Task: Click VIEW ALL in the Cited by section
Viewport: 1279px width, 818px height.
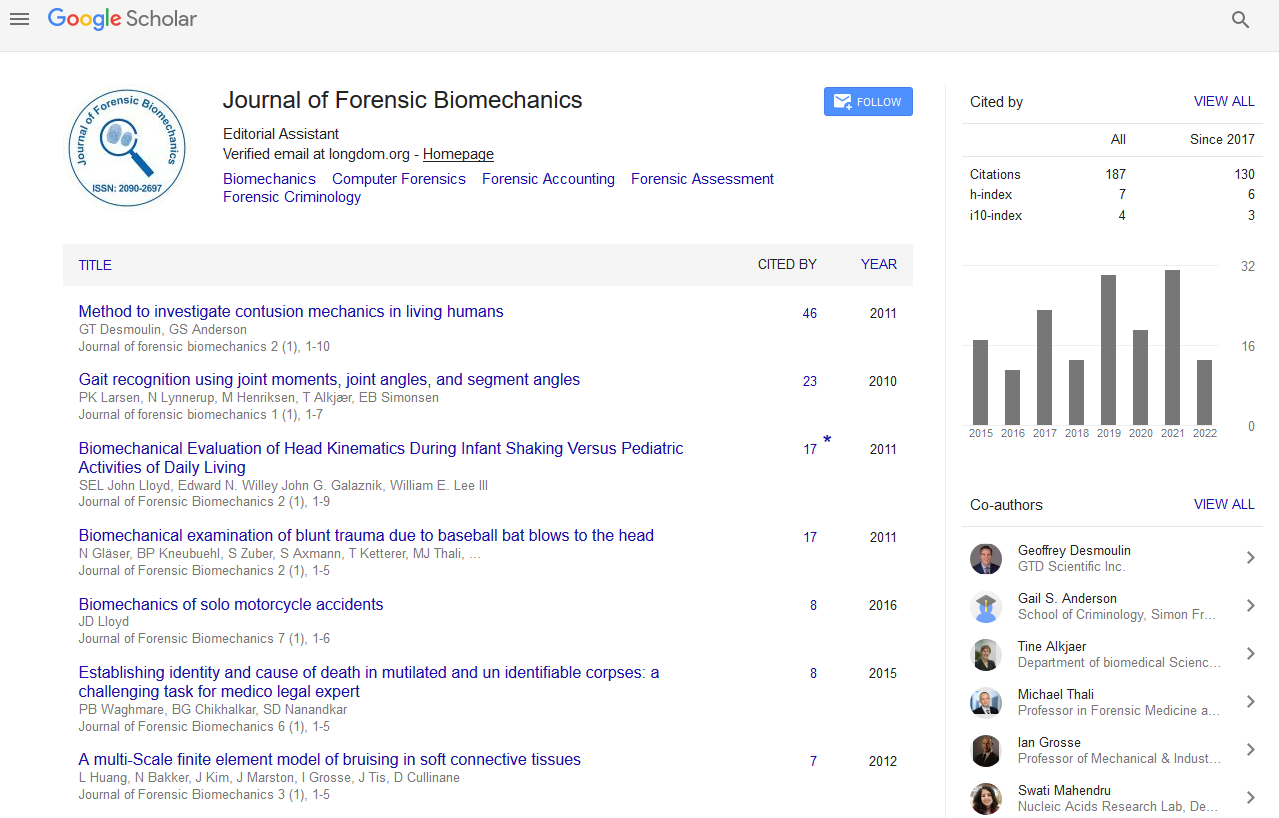Action: (1224, 102)
